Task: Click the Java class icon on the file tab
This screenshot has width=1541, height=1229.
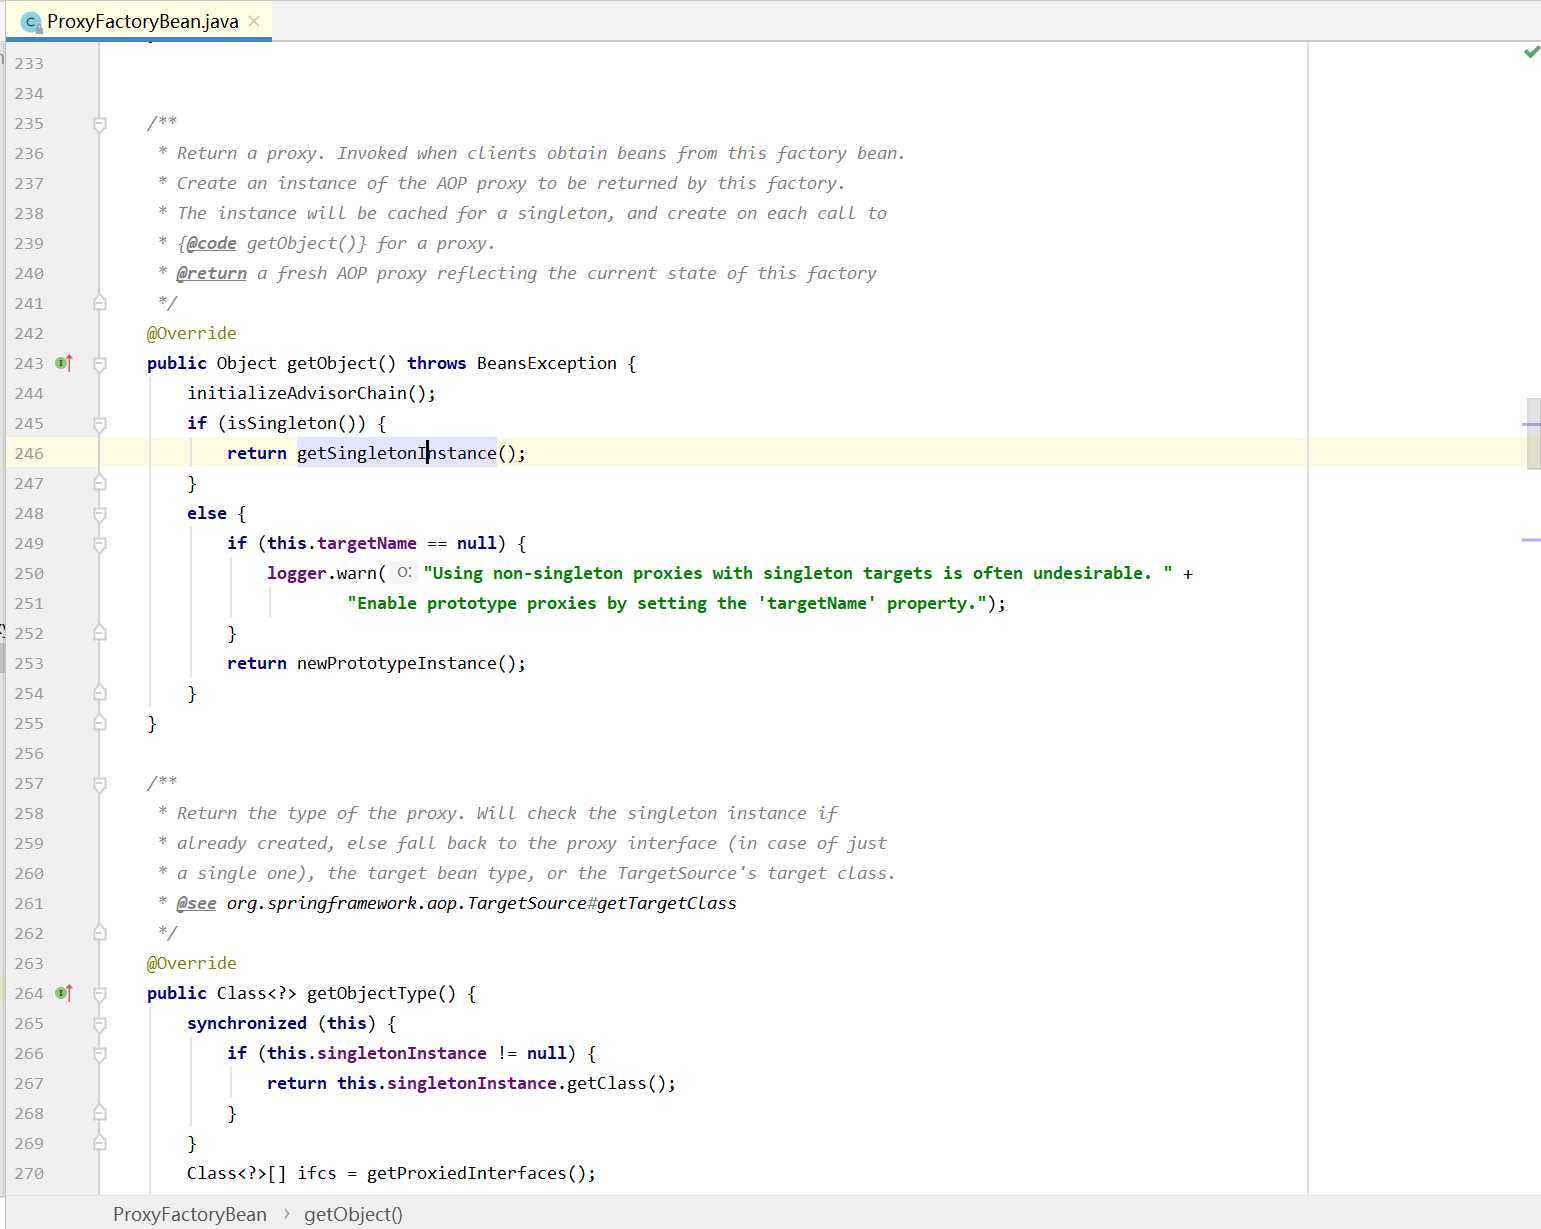Action: pyautogui.click(x=31, y=21)
